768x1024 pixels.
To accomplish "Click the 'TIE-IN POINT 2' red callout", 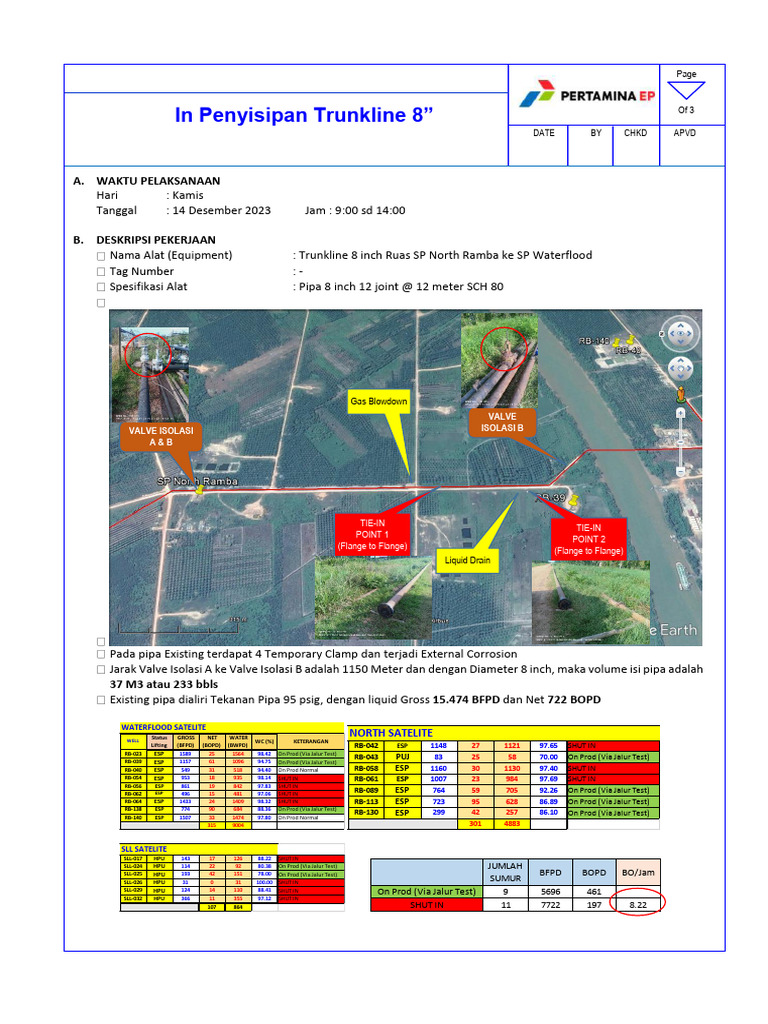I will 588,539.
